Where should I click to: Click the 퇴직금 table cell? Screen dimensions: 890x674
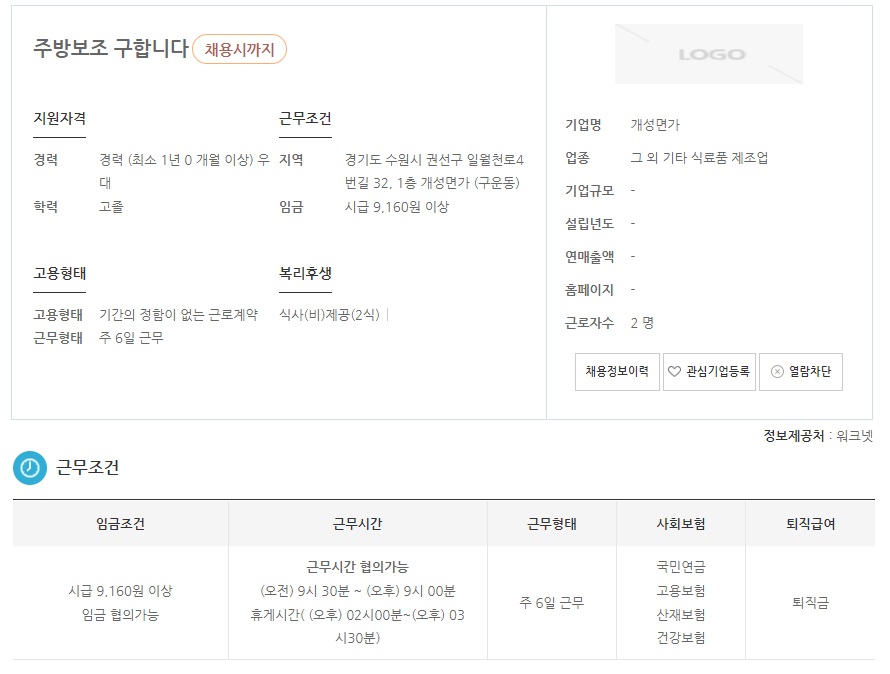(810, 603)
